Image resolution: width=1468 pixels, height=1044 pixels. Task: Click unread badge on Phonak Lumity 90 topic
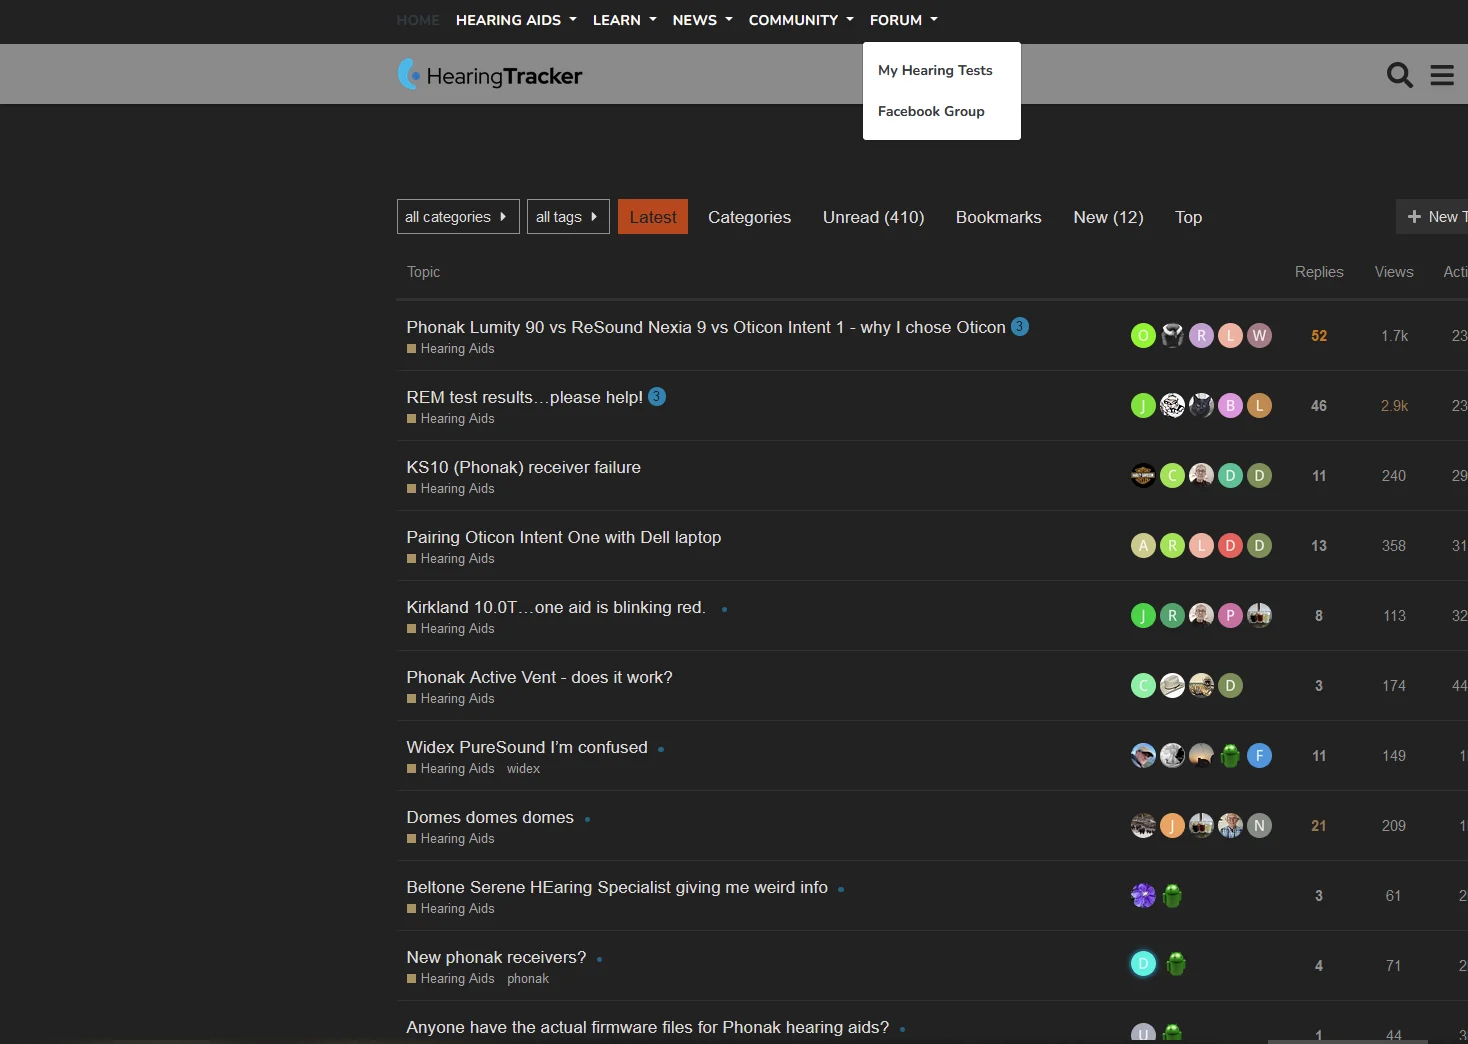(1020, 327)
